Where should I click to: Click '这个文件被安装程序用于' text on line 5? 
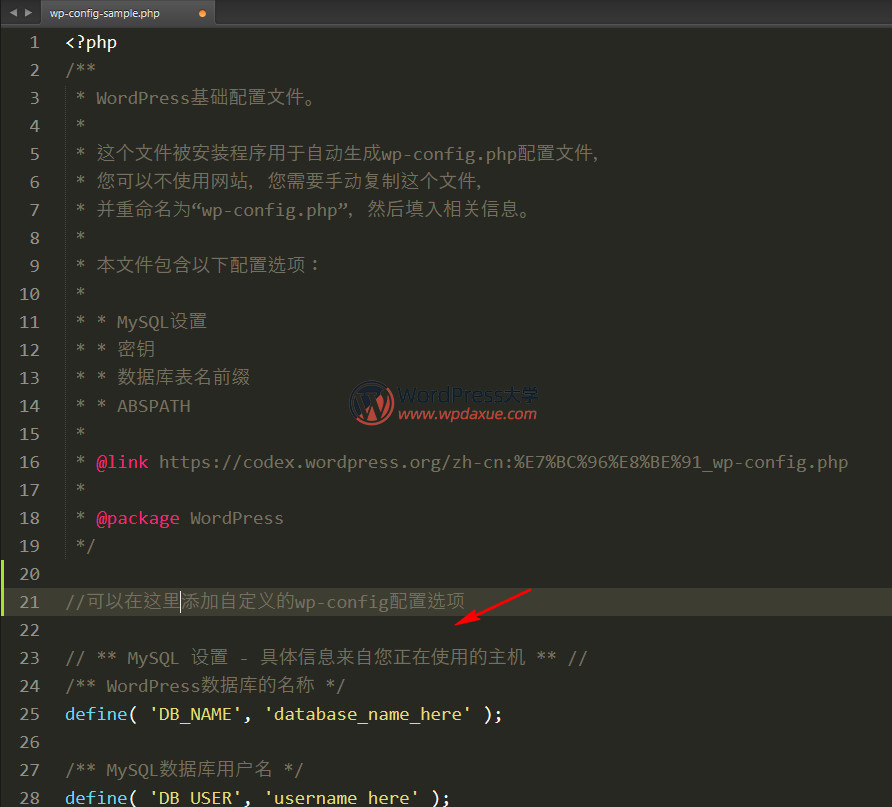[x=201, y=154]
